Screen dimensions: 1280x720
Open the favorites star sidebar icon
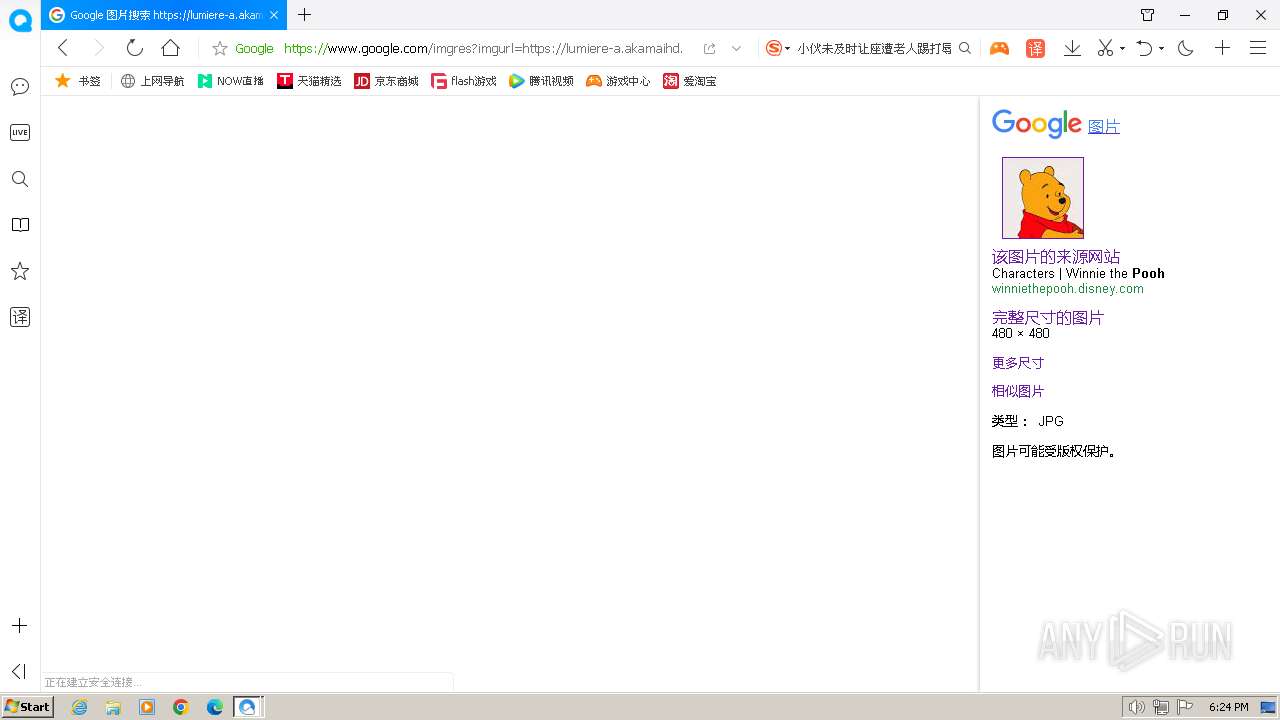tap(20, 271)
